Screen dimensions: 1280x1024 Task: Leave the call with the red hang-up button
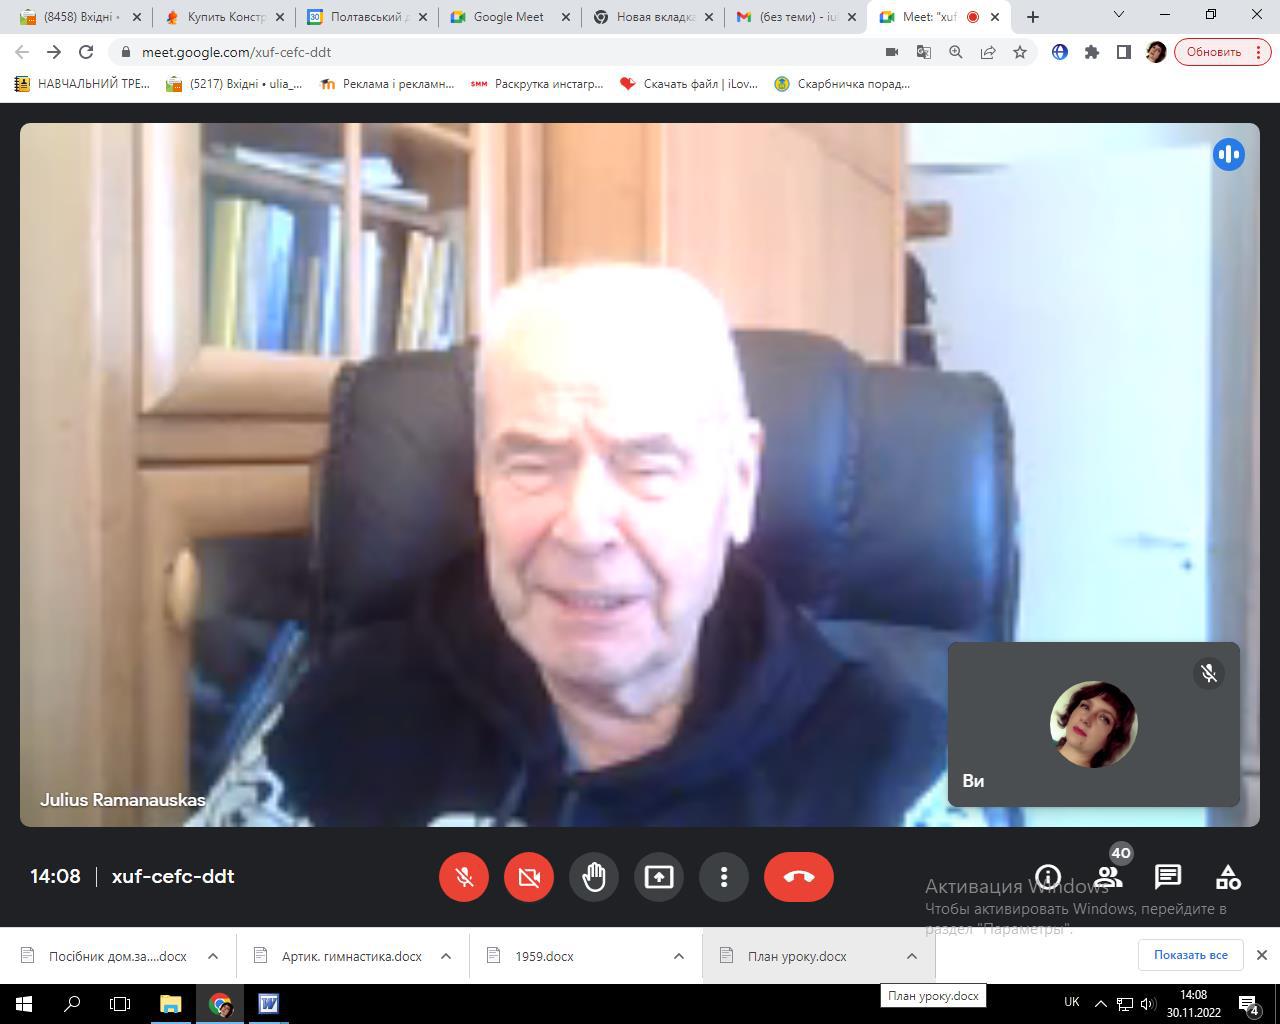799,877
